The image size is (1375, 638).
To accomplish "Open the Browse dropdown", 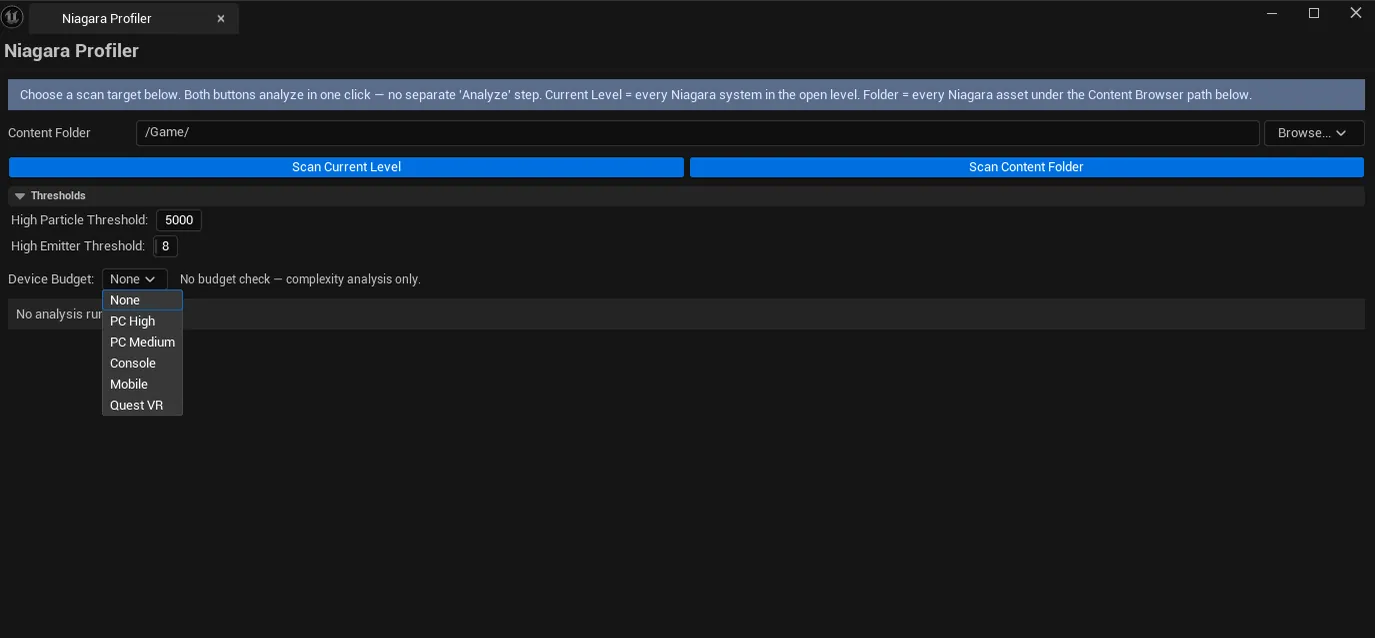I will tap(1313, 133).
